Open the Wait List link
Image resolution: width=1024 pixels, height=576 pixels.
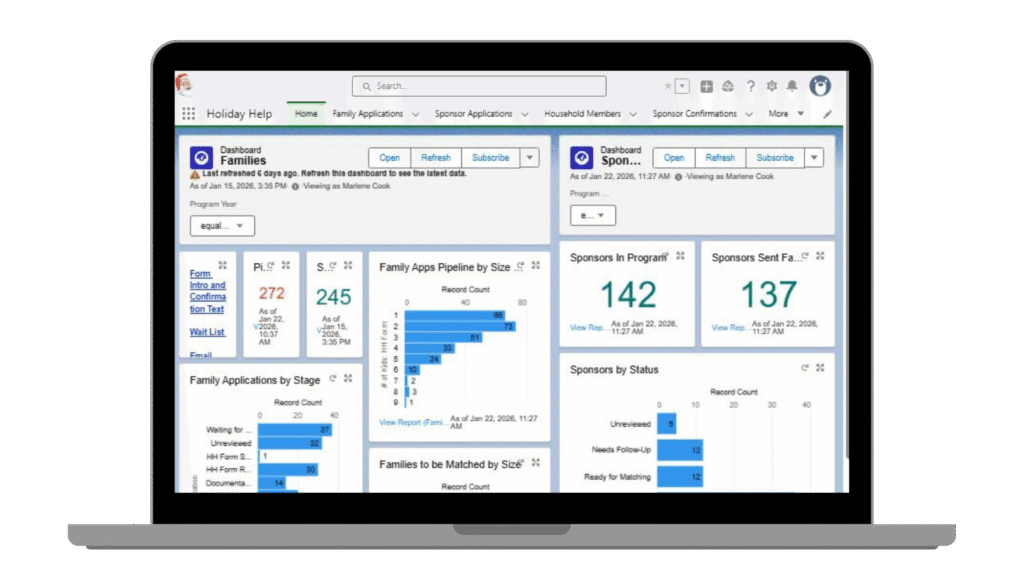click(x=206, y=331)
